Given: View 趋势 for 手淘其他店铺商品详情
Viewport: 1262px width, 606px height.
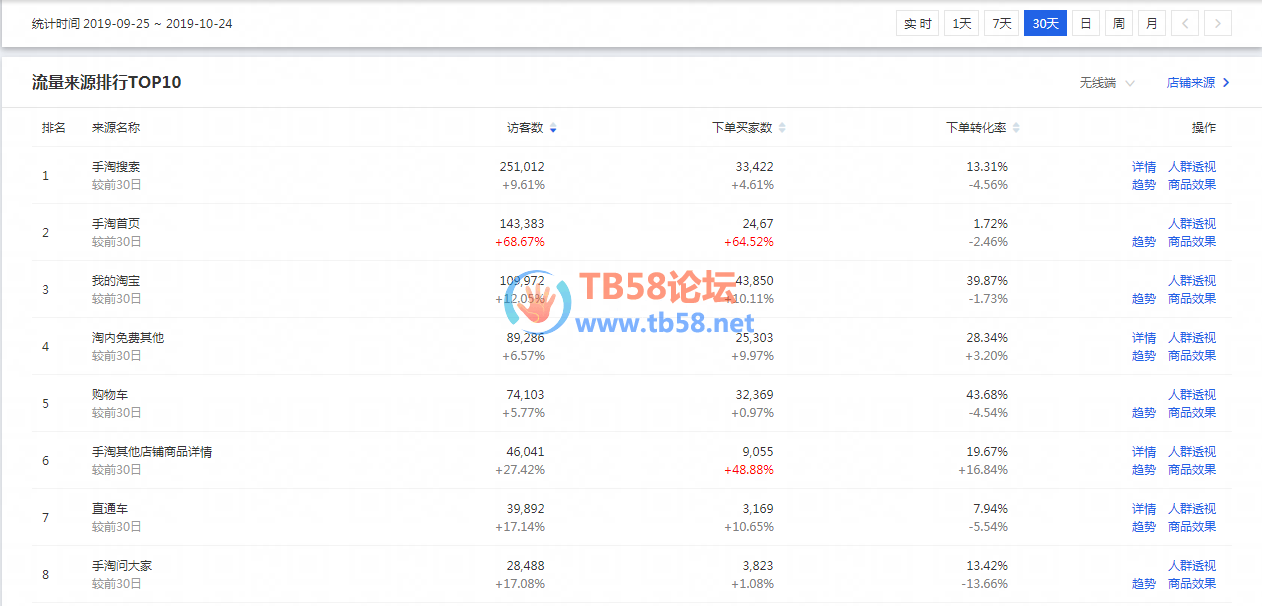Looking at the screenshot, I should [x=1144, y=470].
